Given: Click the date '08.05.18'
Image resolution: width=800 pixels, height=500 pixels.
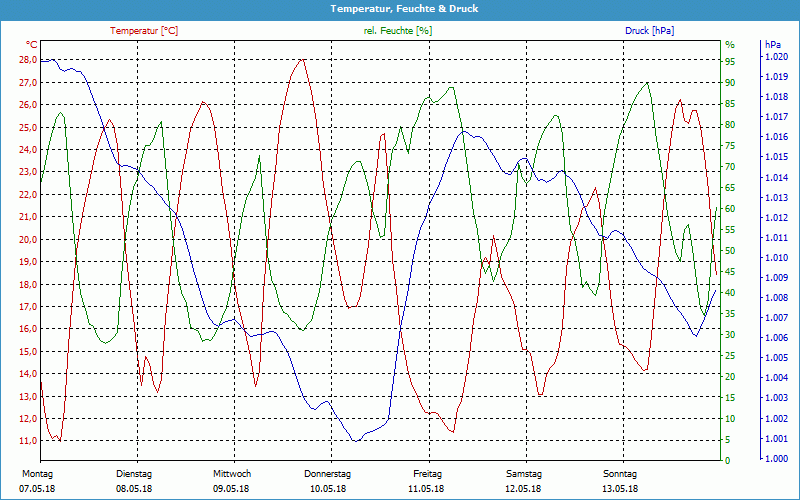Looking at the screenshot, I should point(134,489).
